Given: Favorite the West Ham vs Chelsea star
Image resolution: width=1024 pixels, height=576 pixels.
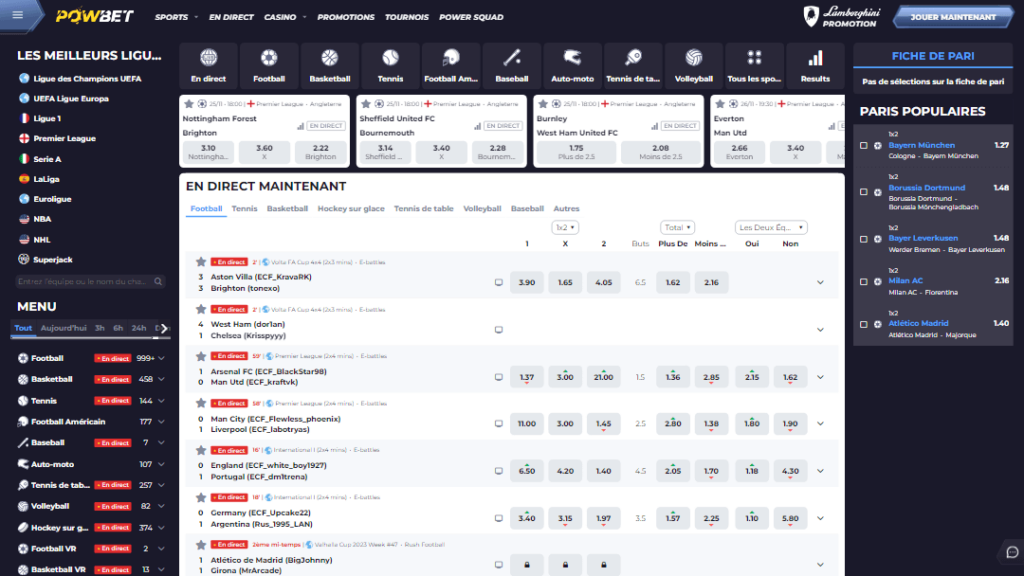Looking at the screenshot, I should [x=200, y=309].
